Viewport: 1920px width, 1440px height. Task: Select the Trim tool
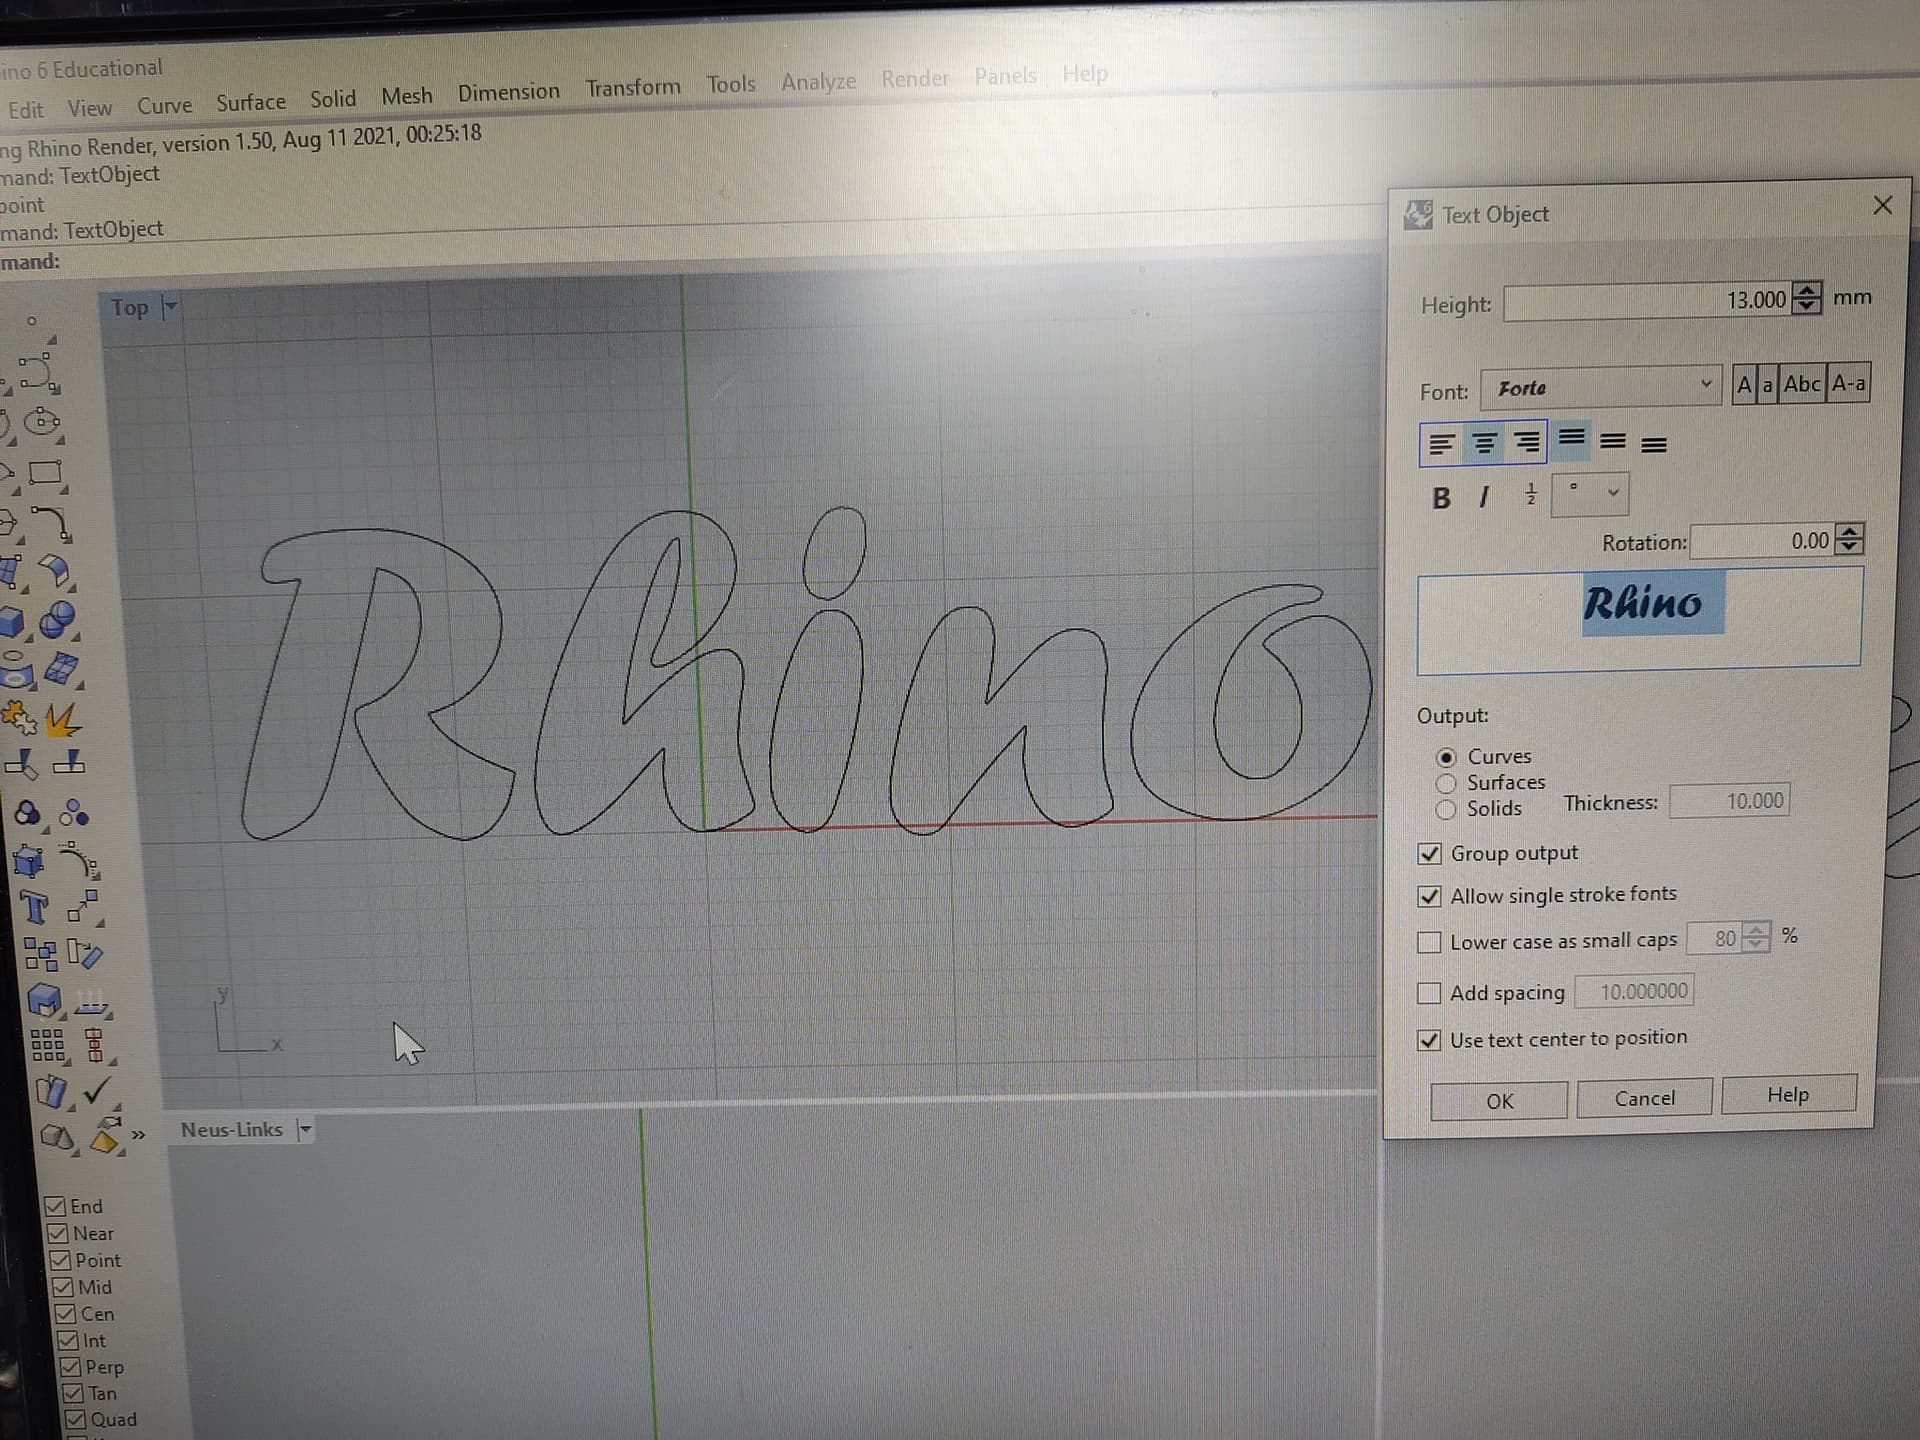click(21, 765)
